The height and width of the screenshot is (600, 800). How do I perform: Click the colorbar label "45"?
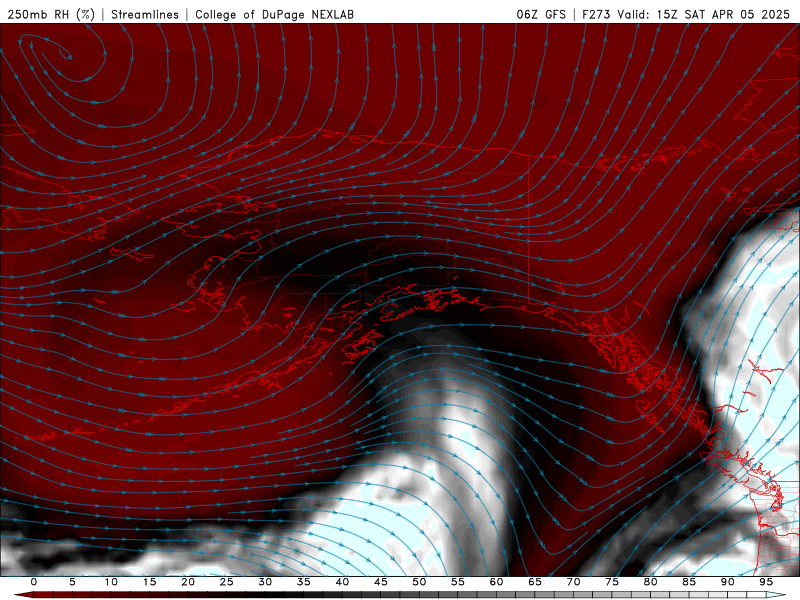[x=381, y=582]
